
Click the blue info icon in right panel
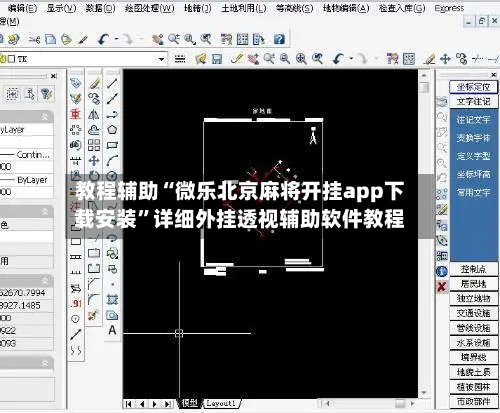442,271
